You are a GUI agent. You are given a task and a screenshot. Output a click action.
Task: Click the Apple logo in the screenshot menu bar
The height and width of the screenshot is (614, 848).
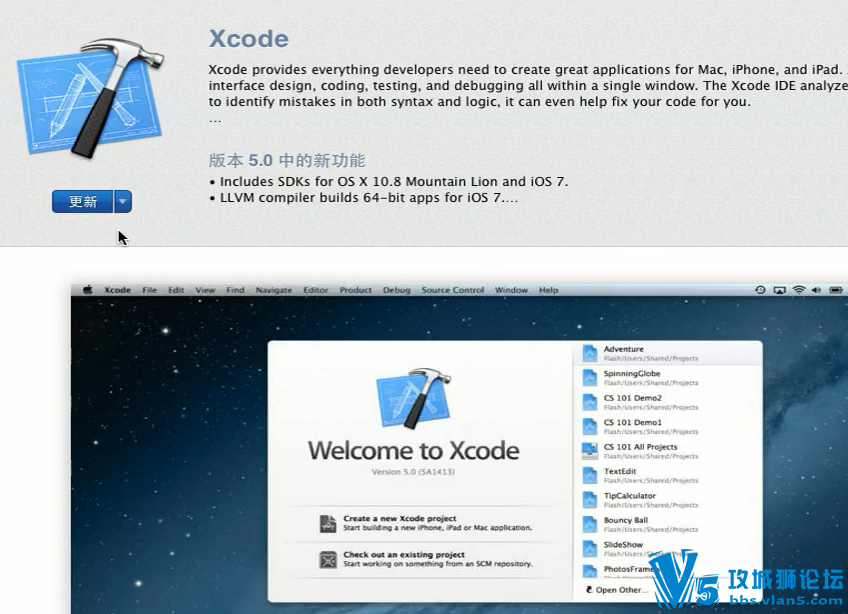point(88,290)
